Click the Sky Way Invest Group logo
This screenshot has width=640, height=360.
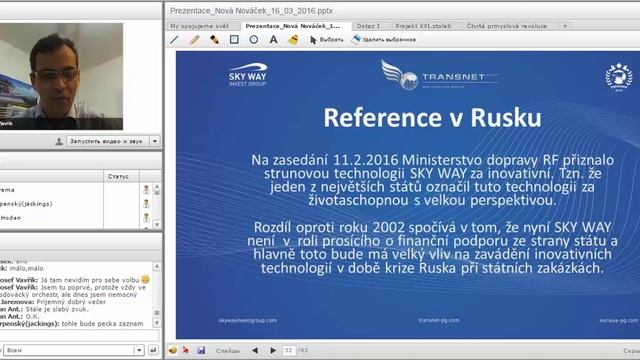click(247, 74)
